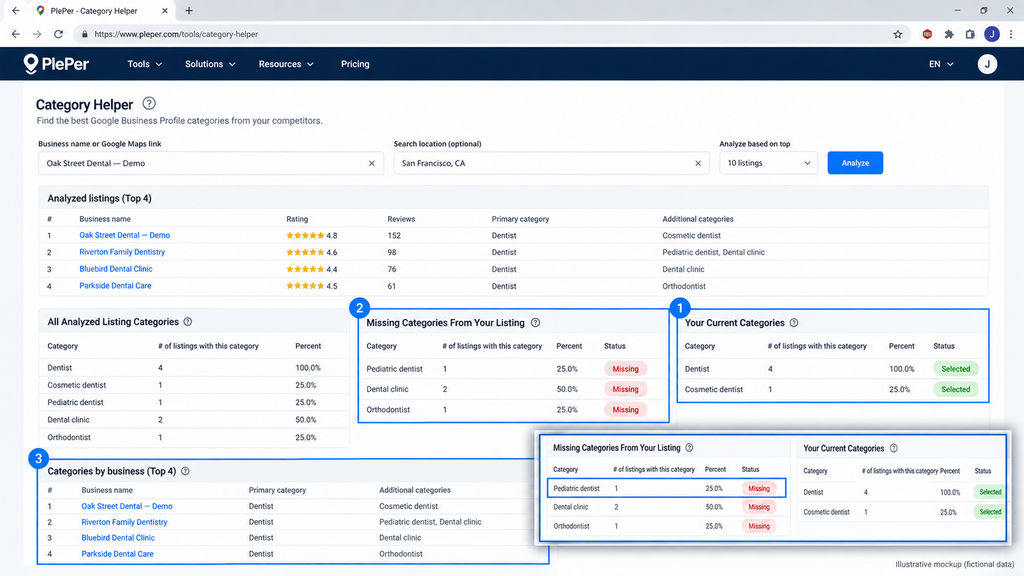Reload the page
The width and height of the screenshot is (1024, 576).
(x=58, y=34)
